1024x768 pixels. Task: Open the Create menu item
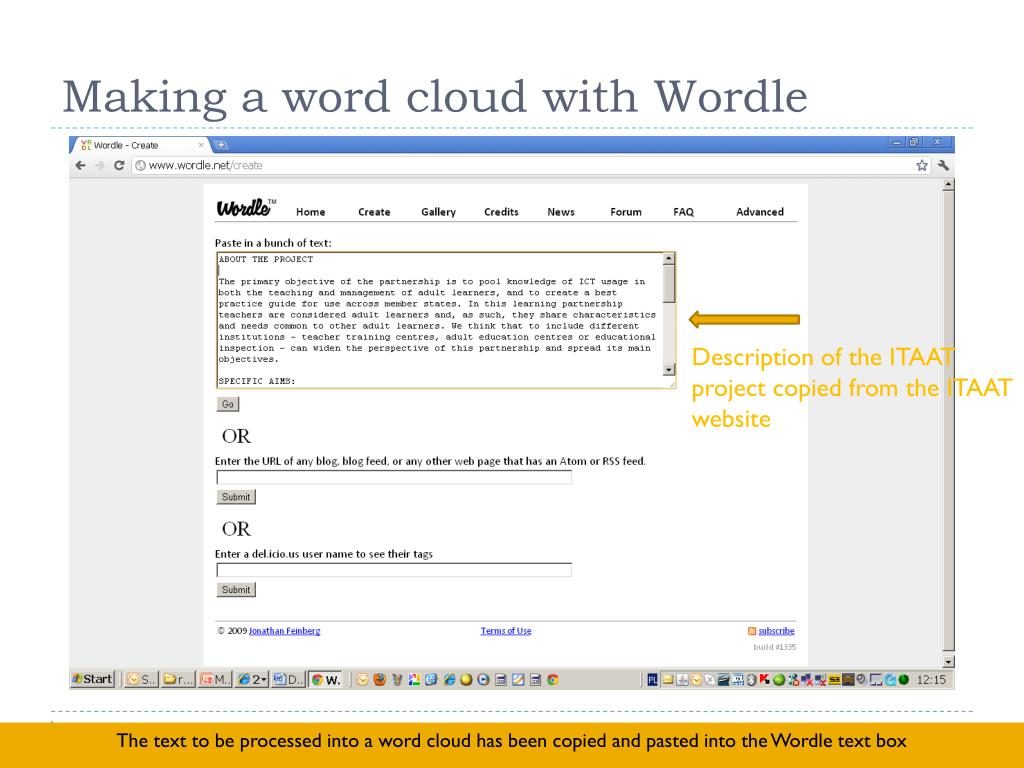point(374,212)
